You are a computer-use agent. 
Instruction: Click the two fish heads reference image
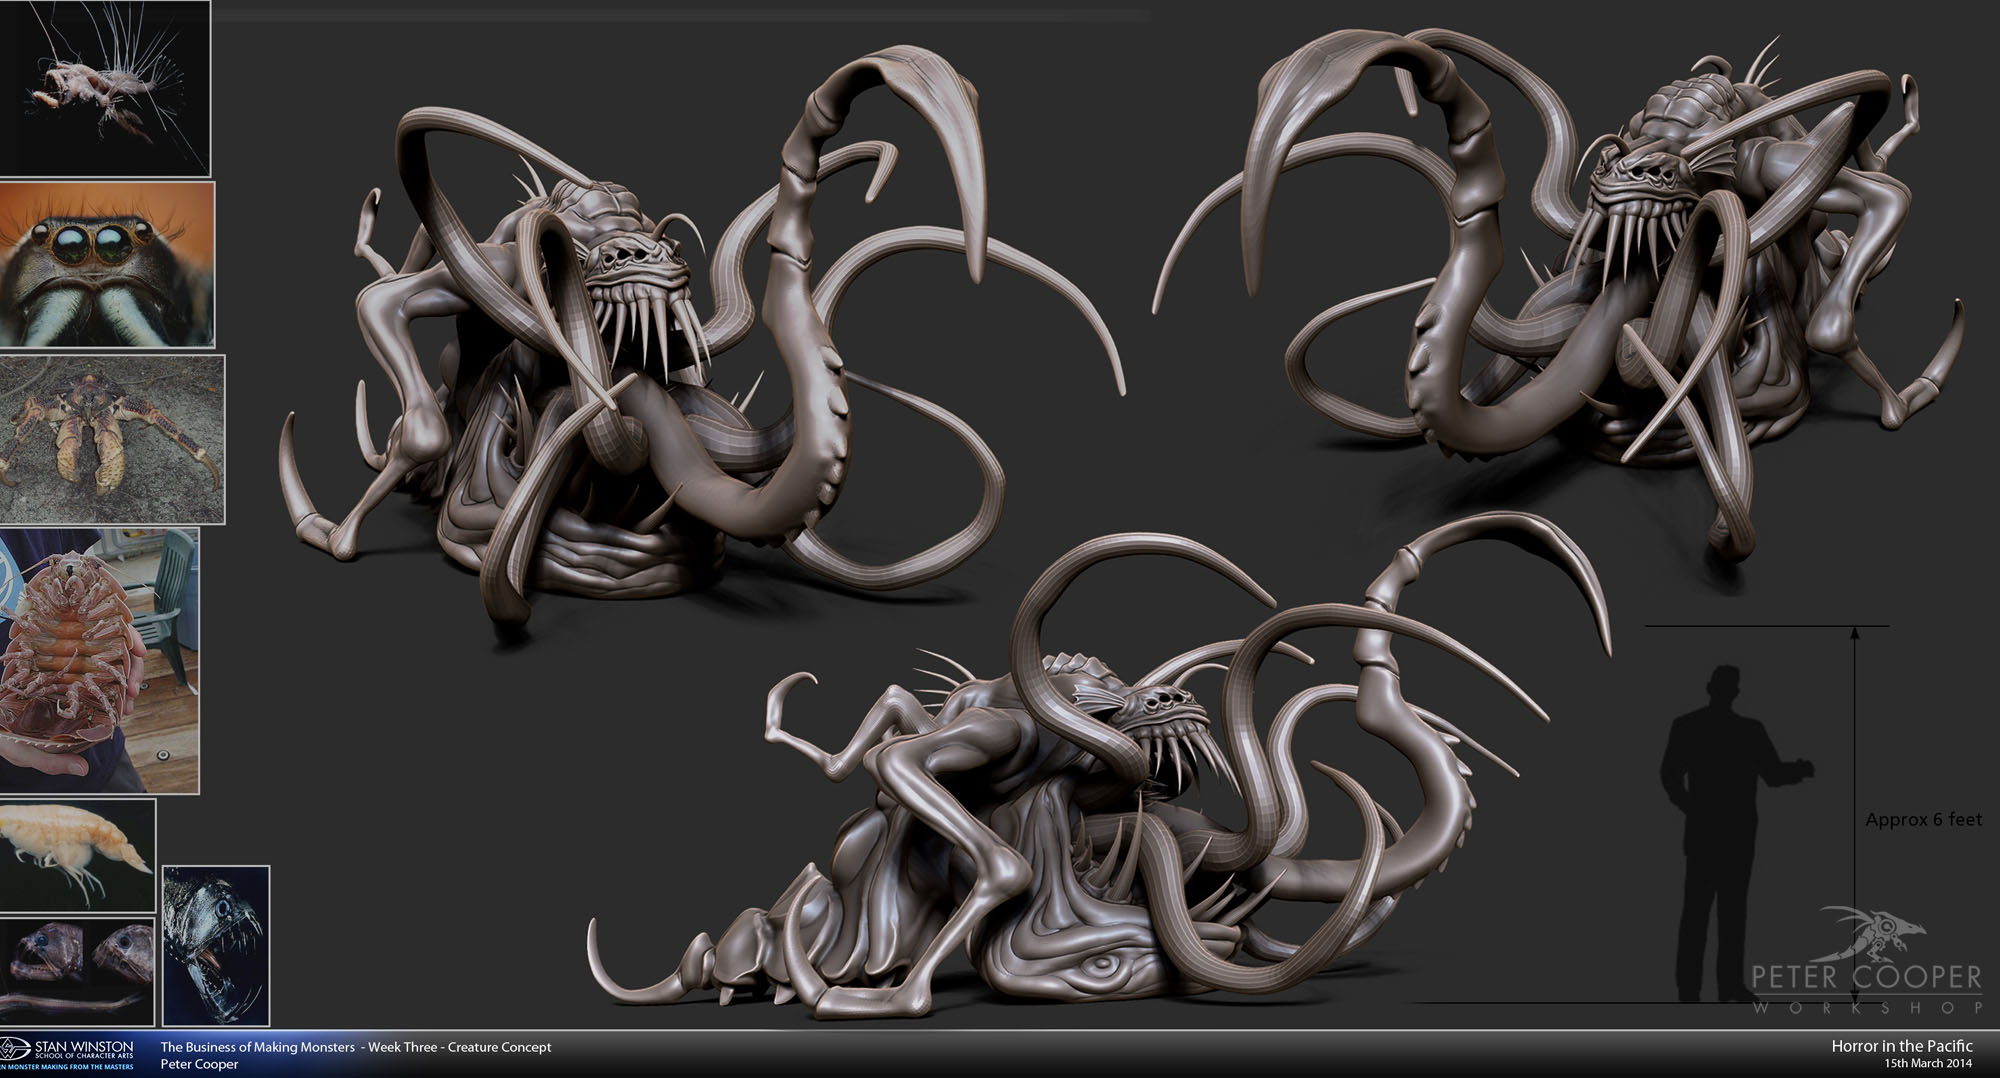coord(77,971)
